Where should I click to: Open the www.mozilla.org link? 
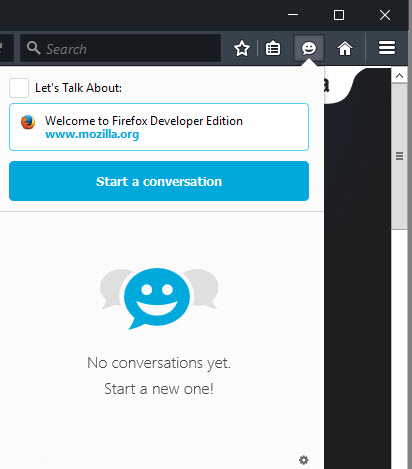[x=92, y=134]
